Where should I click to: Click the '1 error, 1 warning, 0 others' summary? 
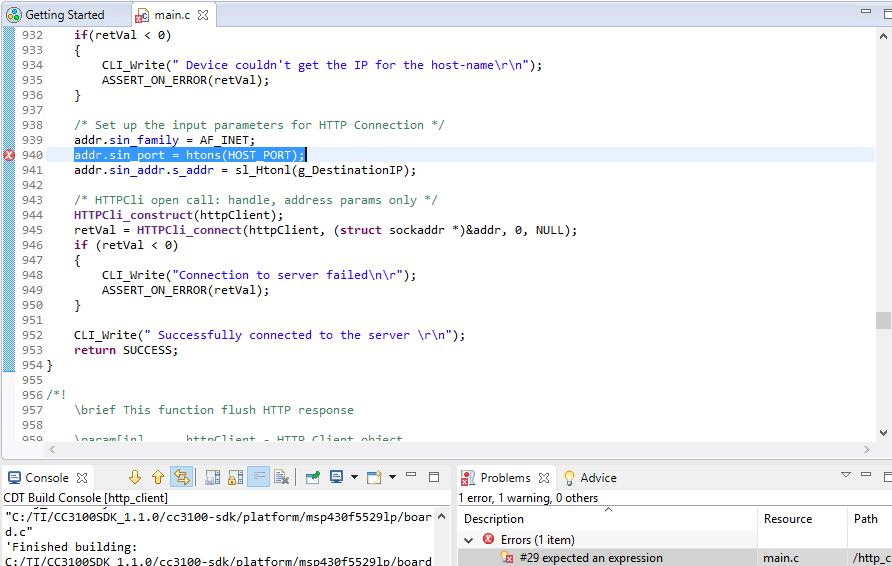coord(528,498)
